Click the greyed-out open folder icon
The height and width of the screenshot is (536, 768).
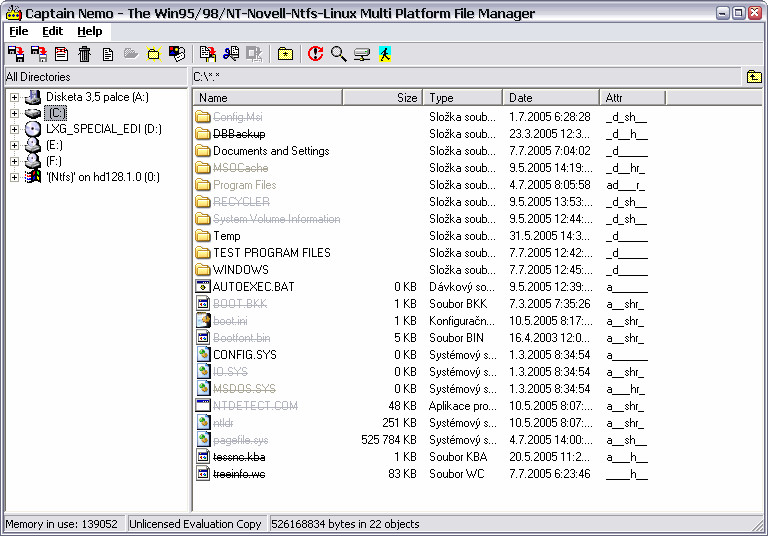coord(130,53)
